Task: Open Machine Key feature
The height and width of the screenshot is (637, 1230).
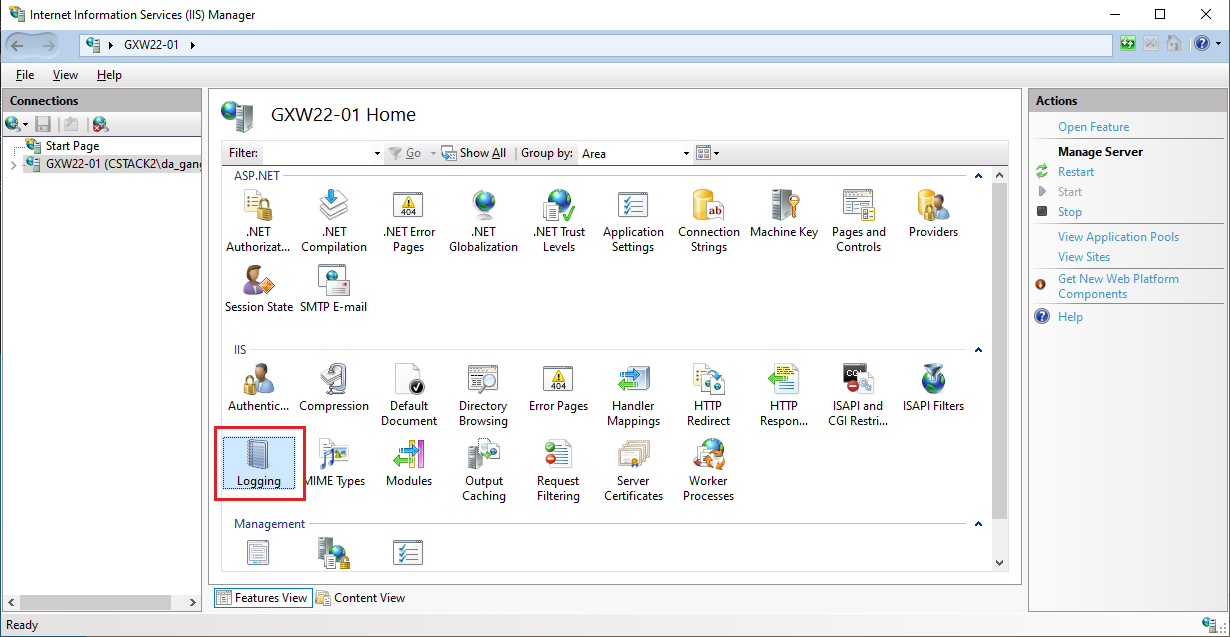Action: (784, 214)
